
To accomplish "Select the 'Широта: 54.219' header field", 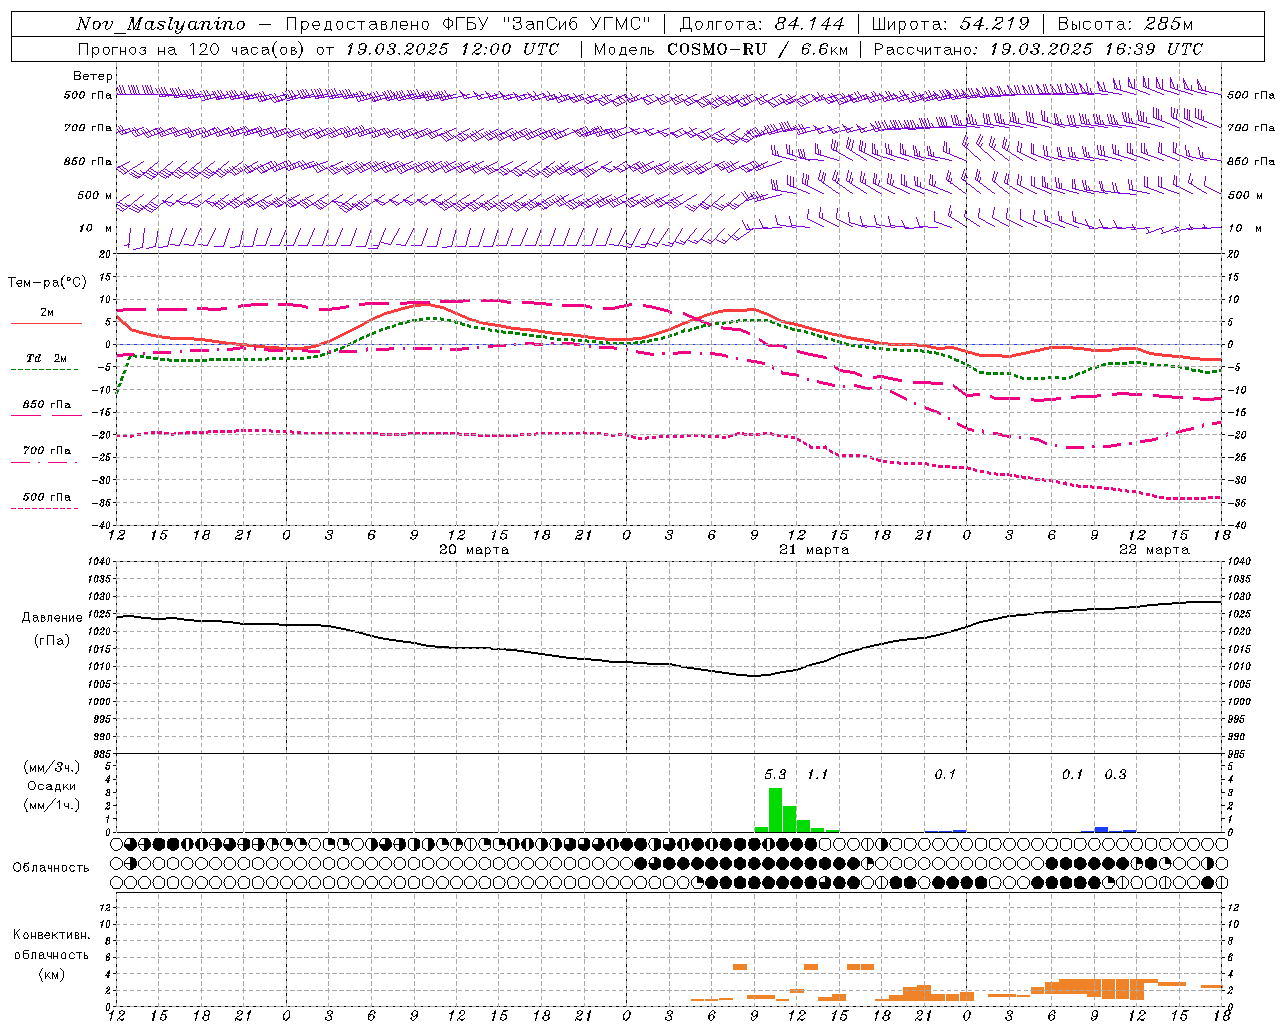I will tap(950, 24).
